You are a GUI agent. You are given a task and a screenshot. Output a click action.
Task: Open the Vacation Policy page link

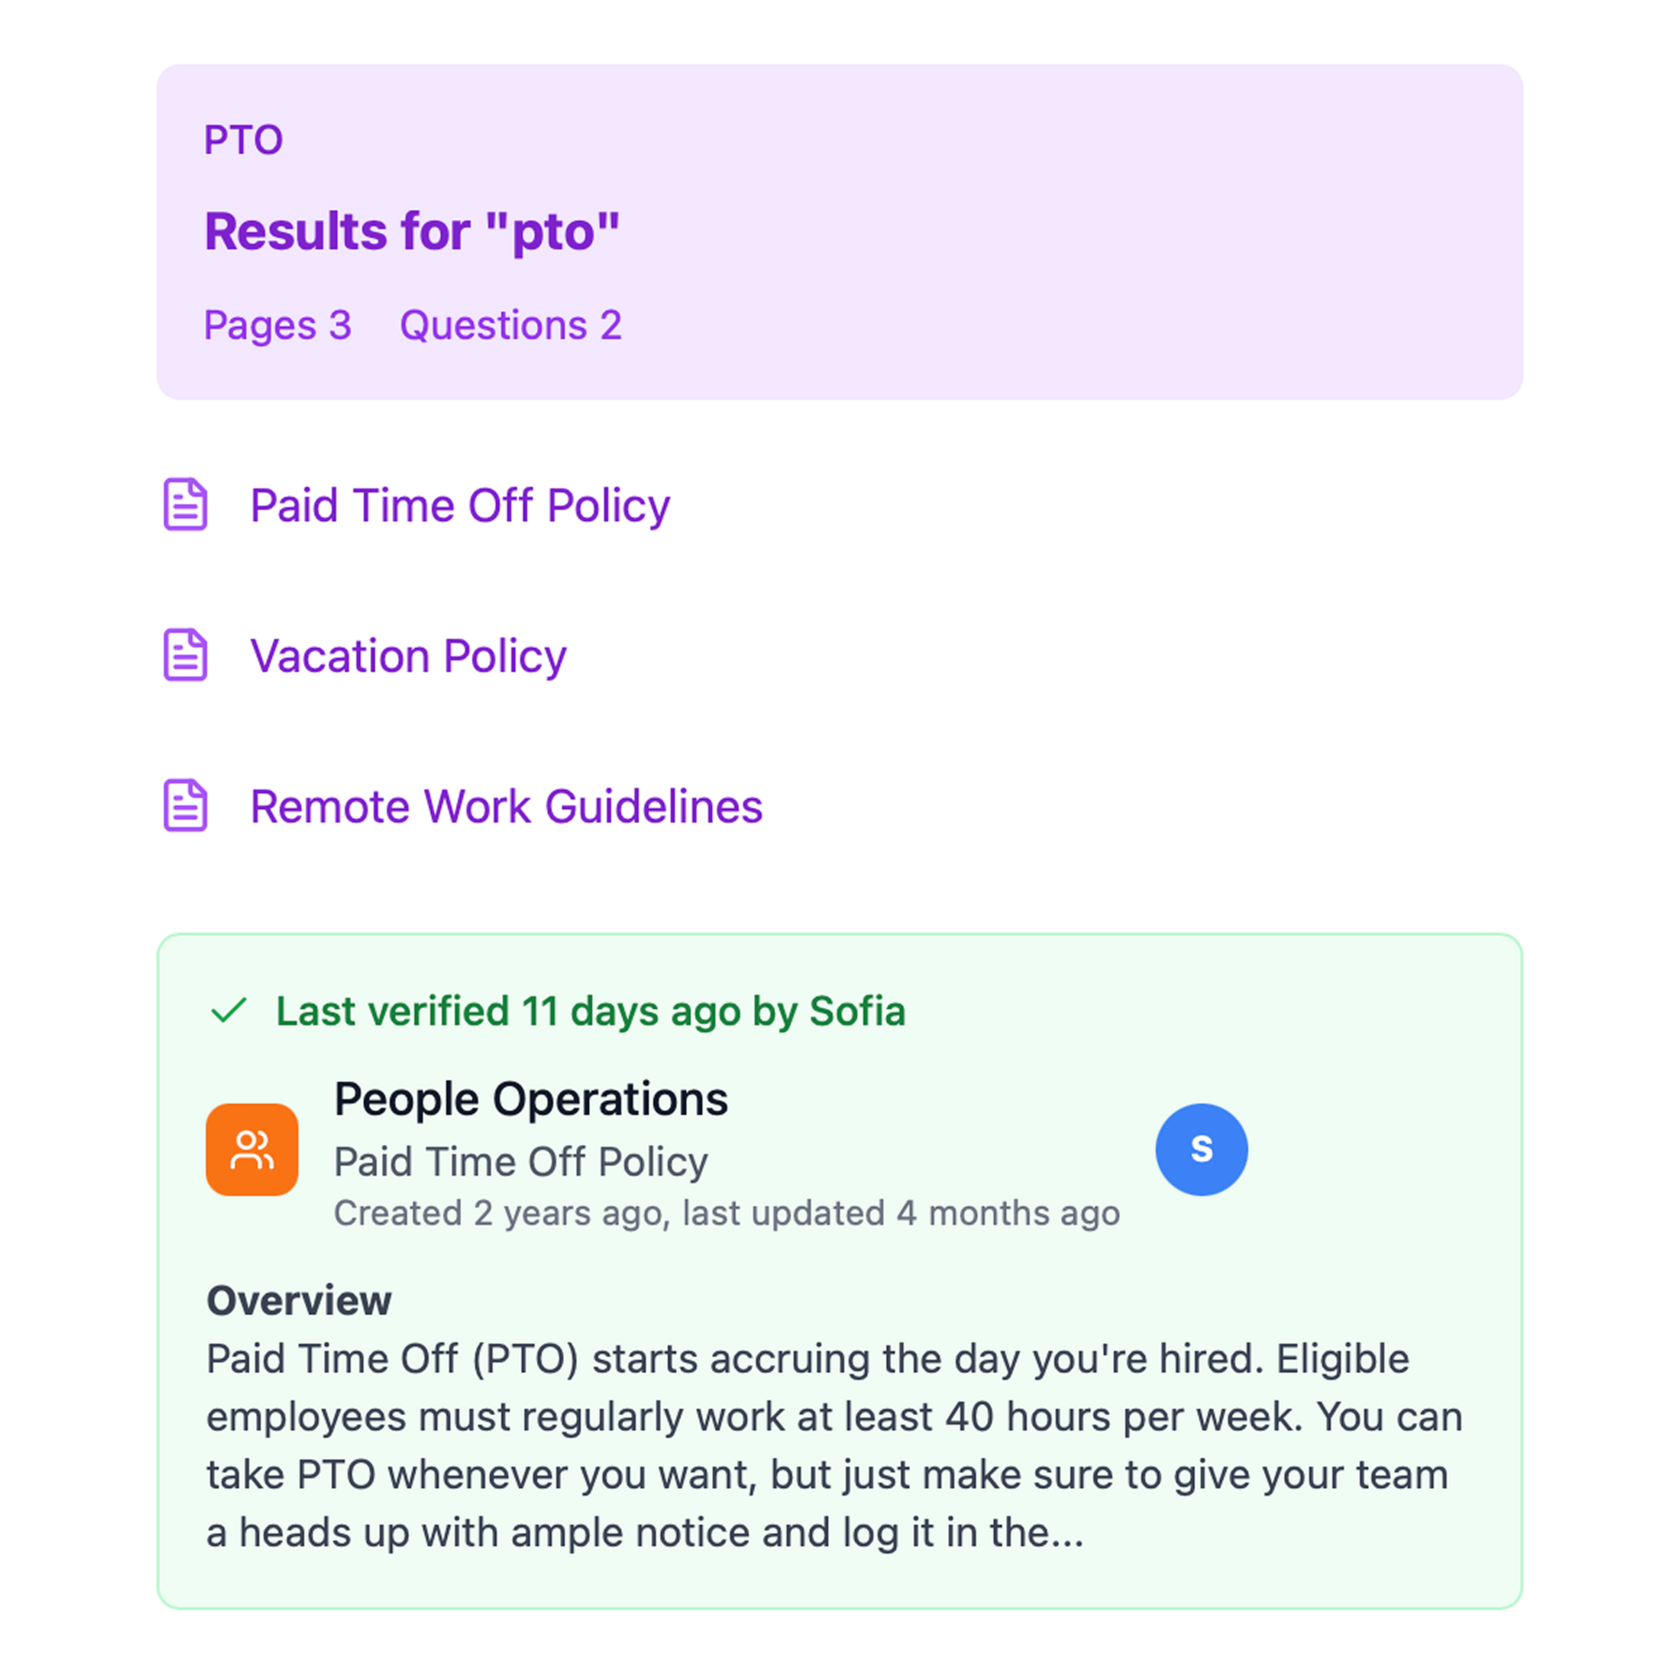(408, 656)
